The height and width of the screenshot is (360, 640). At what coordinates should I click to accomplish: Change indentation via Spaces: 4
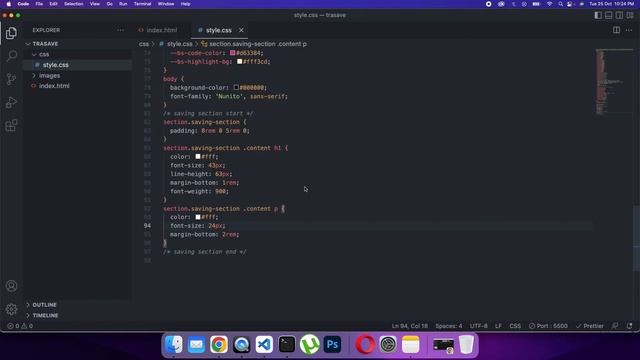[x=449, y=326]
